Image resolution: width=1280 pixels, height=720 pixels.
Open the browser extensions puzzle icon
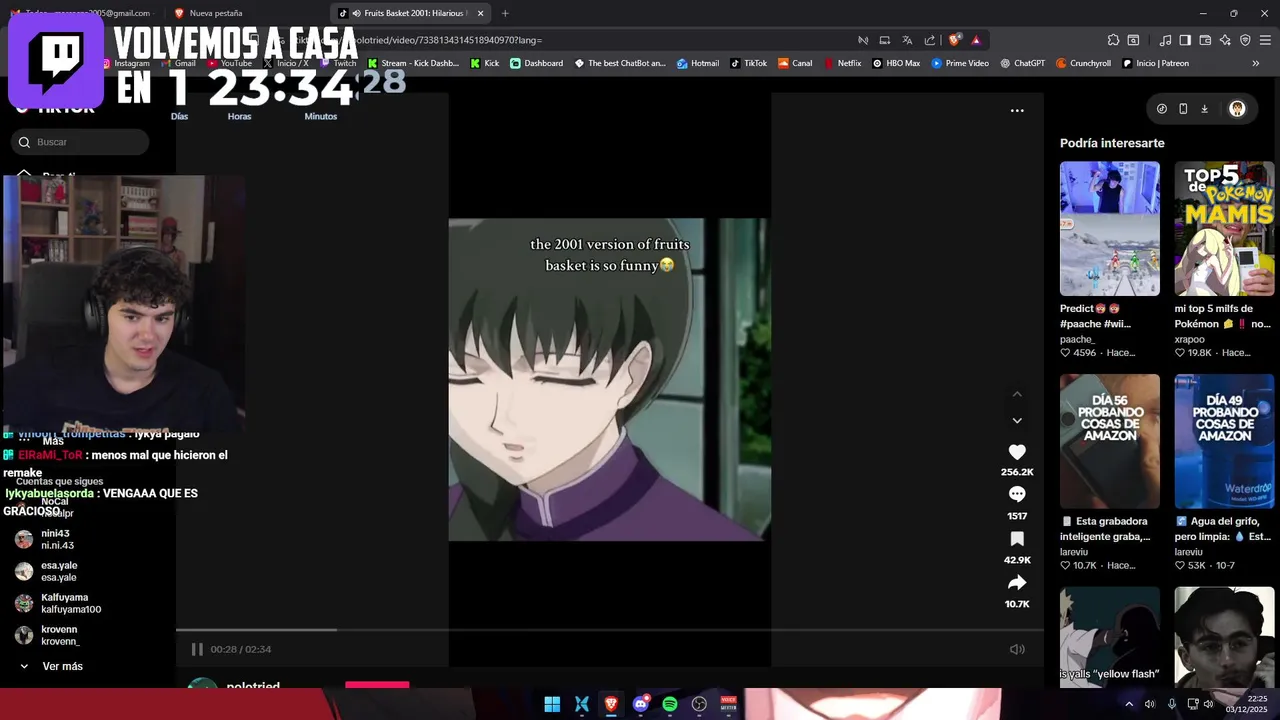click(x=1113, y=40)
